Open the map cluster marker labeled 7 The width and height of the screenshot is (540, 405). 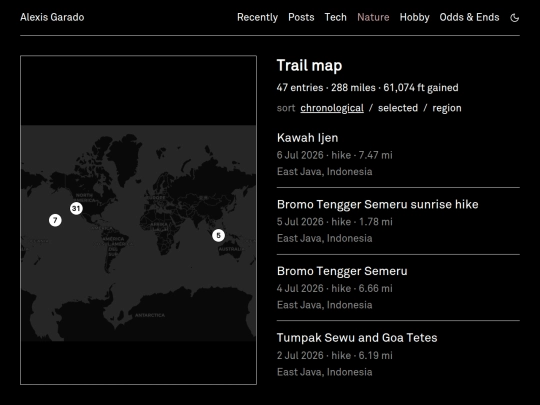55,220
